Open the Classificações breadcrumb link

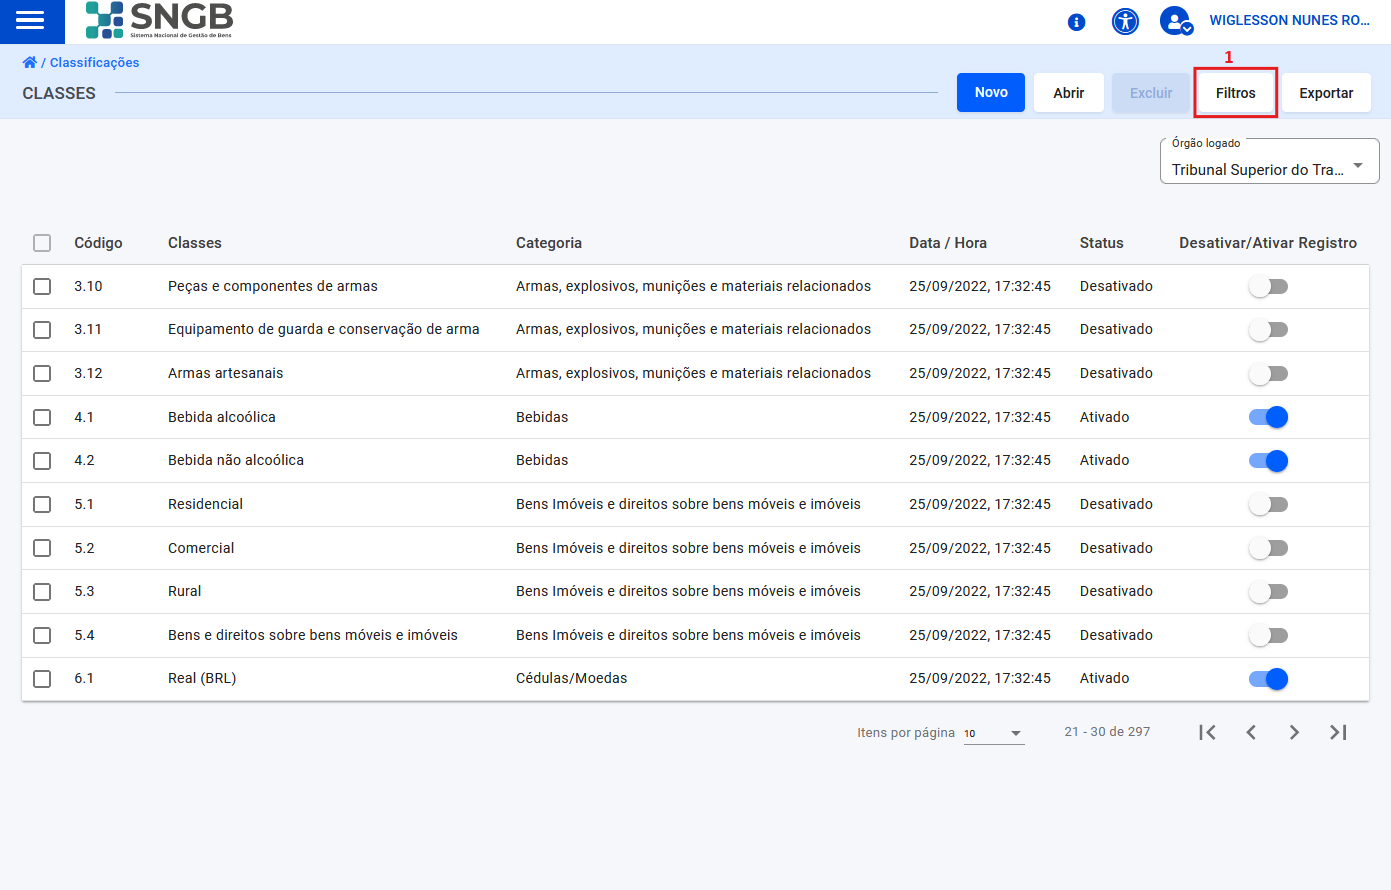(x=95, y=62)
